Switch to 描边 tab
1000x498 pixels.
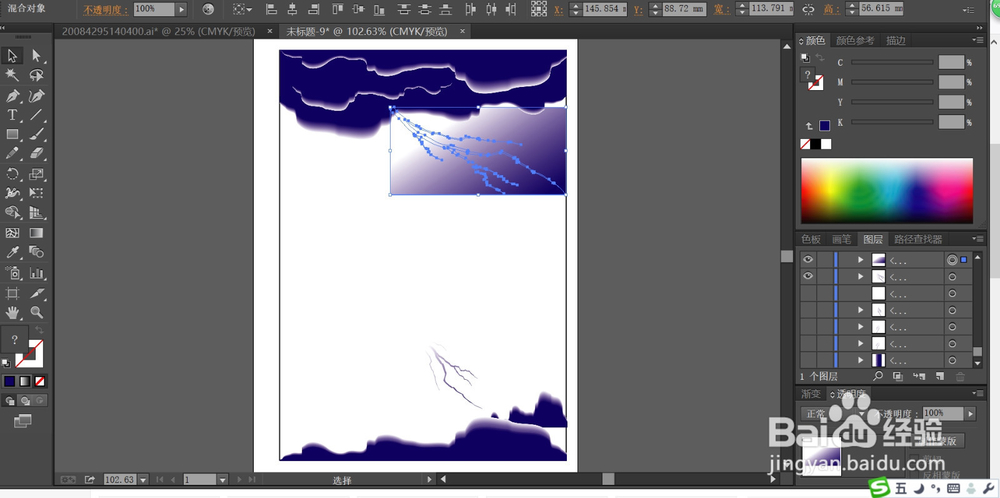point(895,40)
